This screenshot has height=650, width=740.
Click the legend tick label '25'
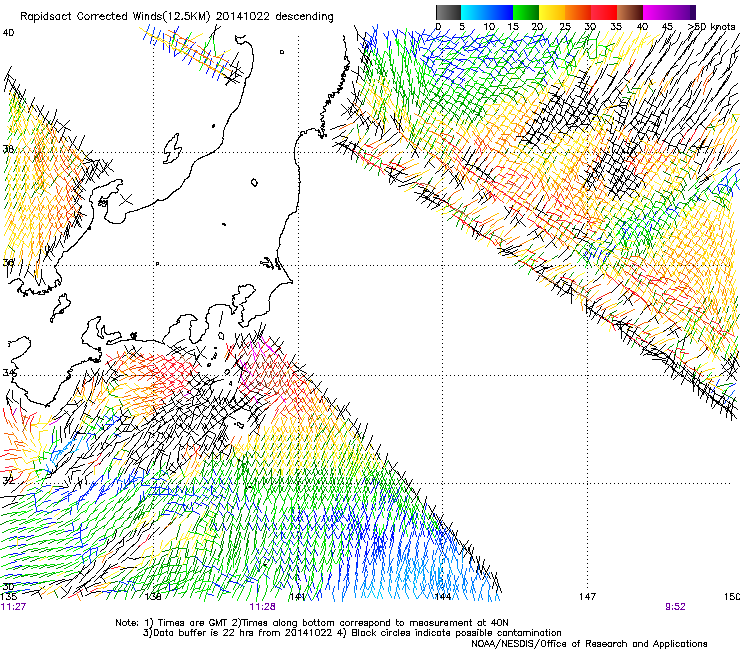(565, 26)
